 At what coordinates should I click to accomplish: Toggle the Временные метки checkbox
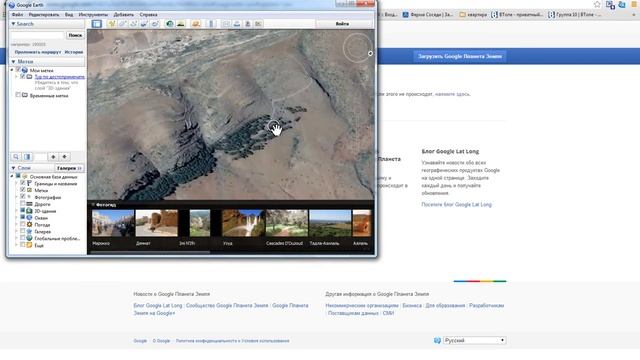coord(18,95)
